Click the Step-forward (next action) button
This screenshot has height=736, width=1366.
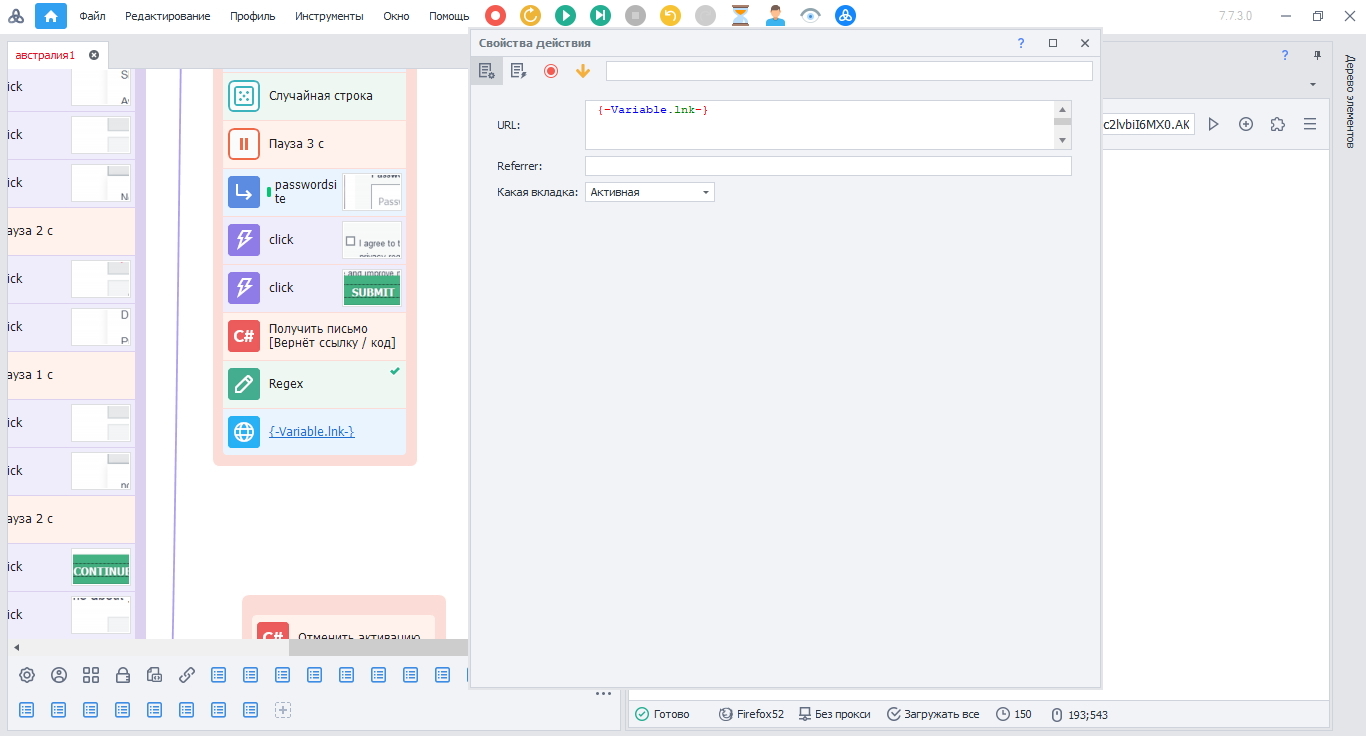600,15
